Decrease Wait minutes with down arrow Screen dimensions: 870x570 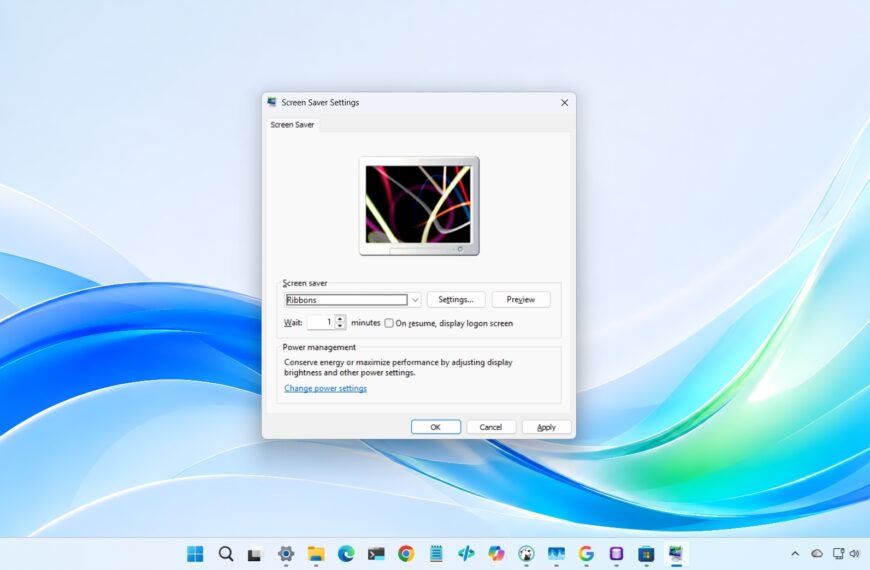[340, 326]
